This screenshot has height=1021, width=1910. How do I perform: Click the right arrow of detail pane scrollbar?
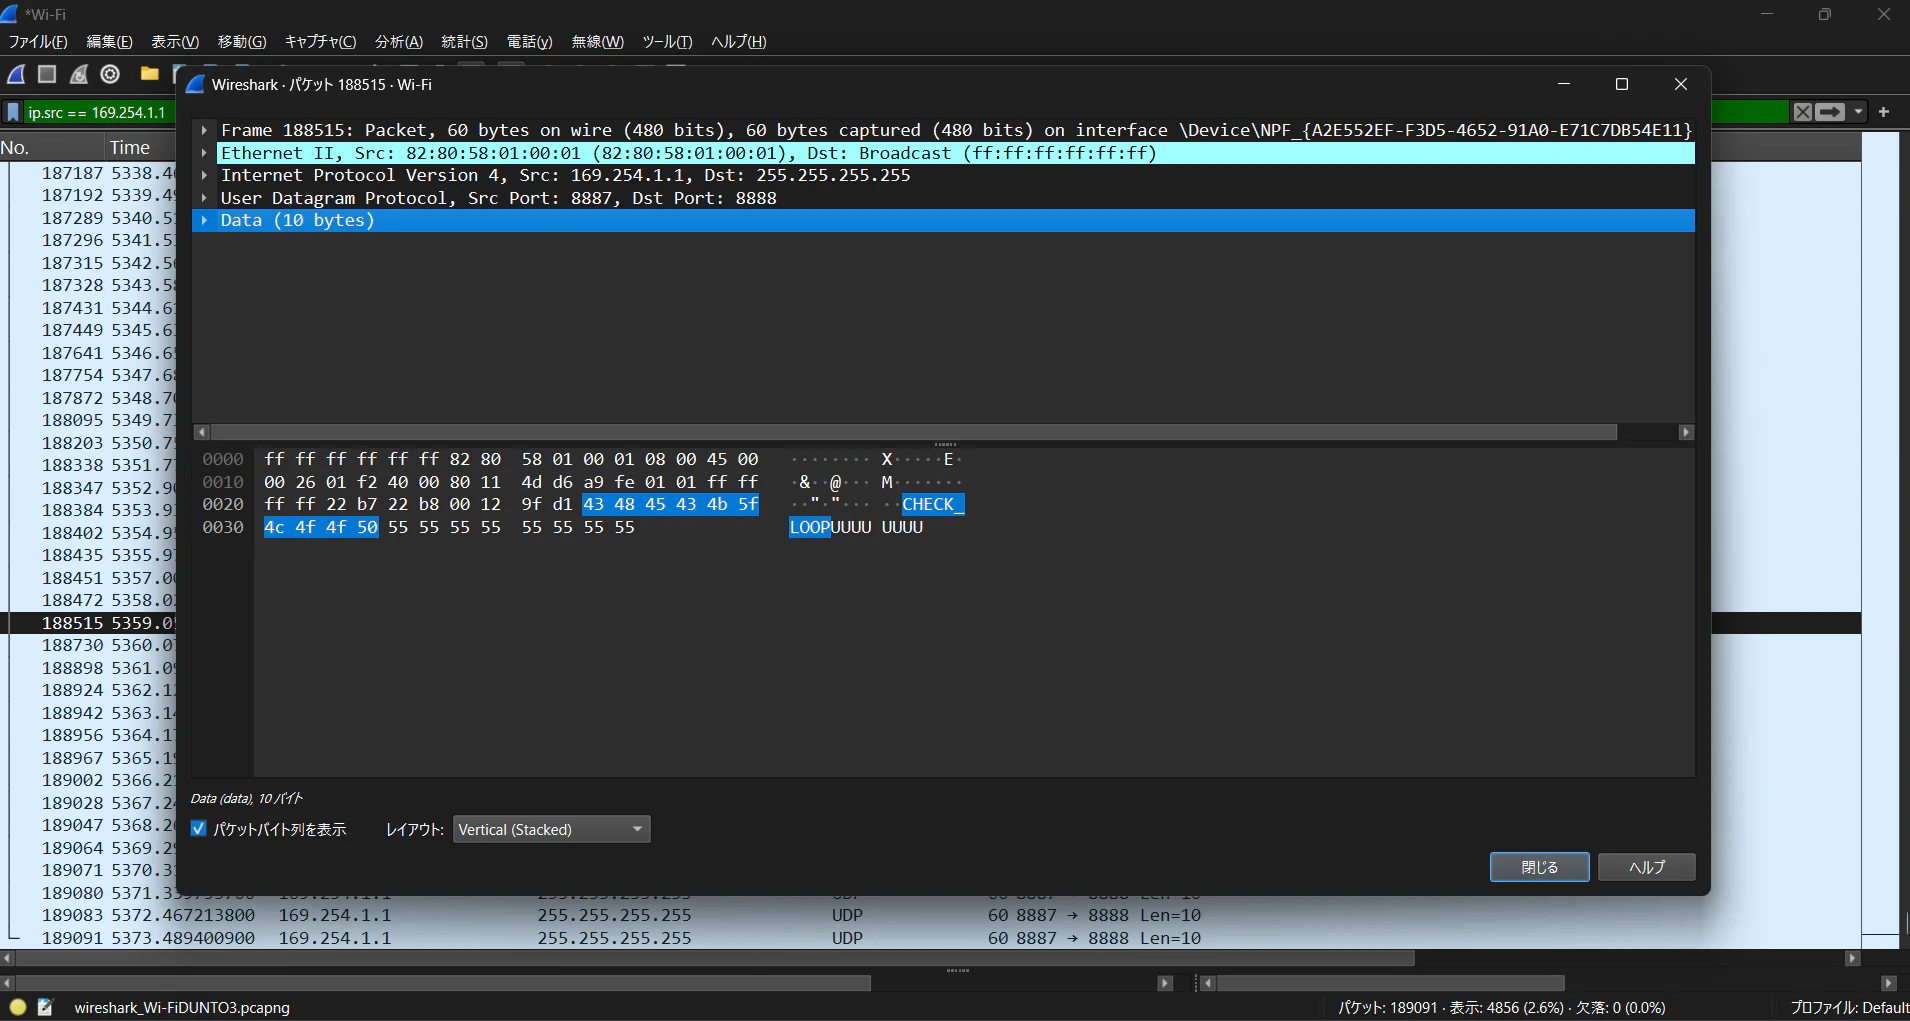coord(1686,432)
